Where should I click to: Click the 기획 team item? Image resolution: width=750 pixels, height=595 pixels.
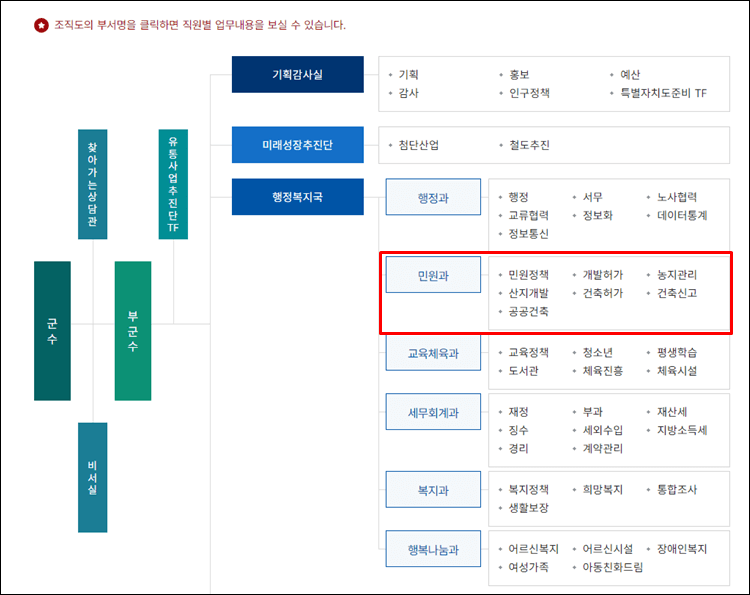click(408, 75)
